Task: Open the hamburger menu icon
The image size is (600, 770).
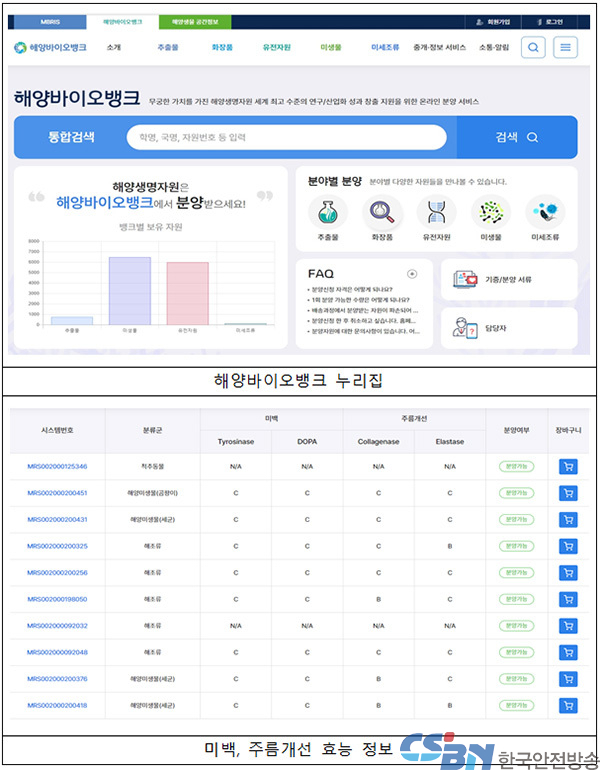Action: tap(565, 48)
